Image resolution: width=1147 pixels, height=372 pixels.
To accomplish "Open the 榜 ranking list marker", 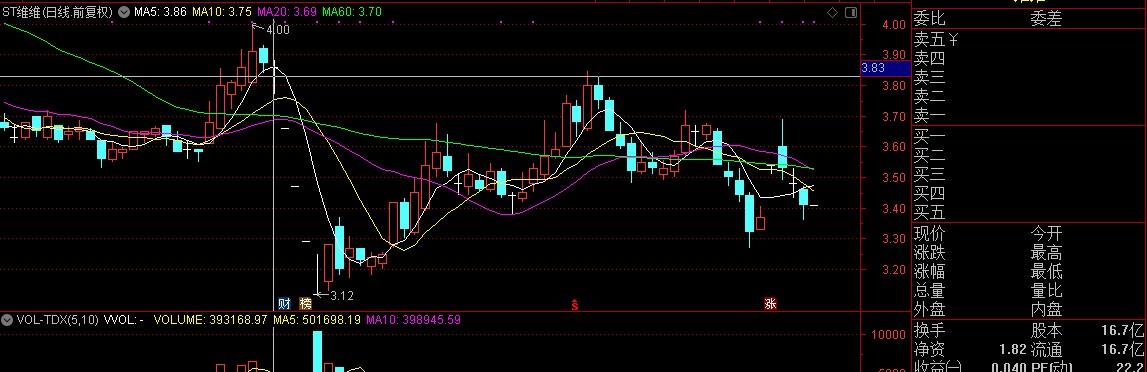I will (306, 303).
